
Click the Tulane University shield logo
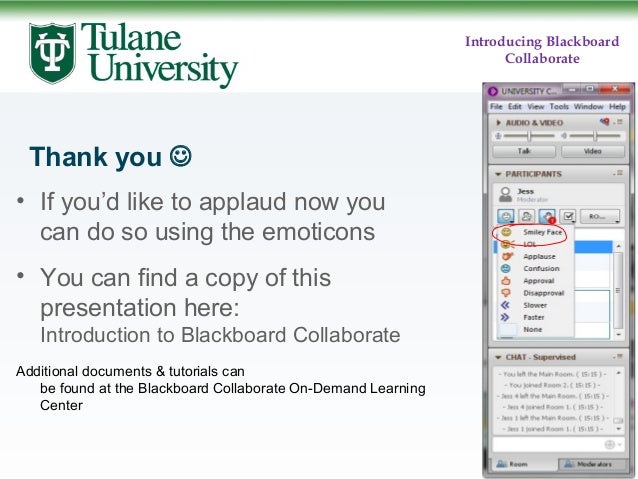coord(52,53)
